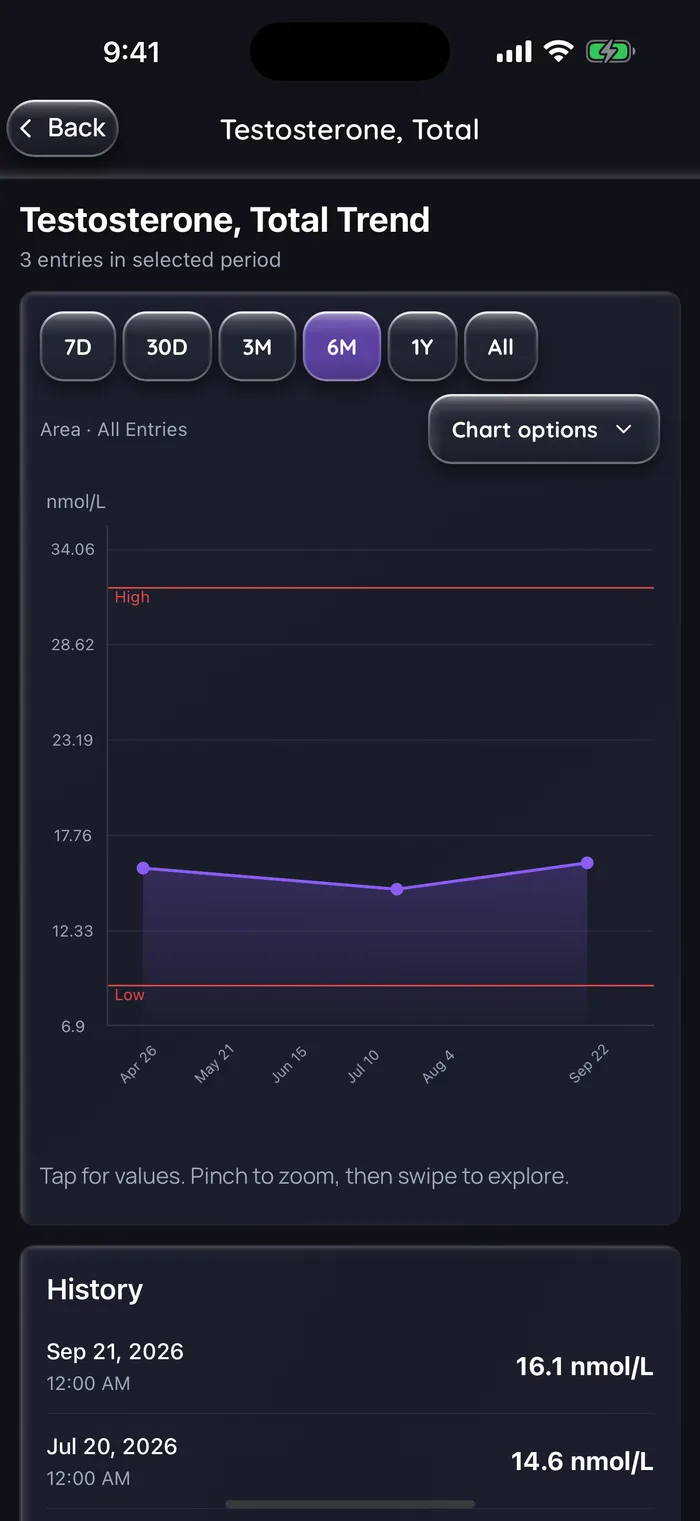The height and width of the screenshot is (1521, 700).
Task: Tap the May 21 x-axis label
Action: click(x=213, y=1065)
